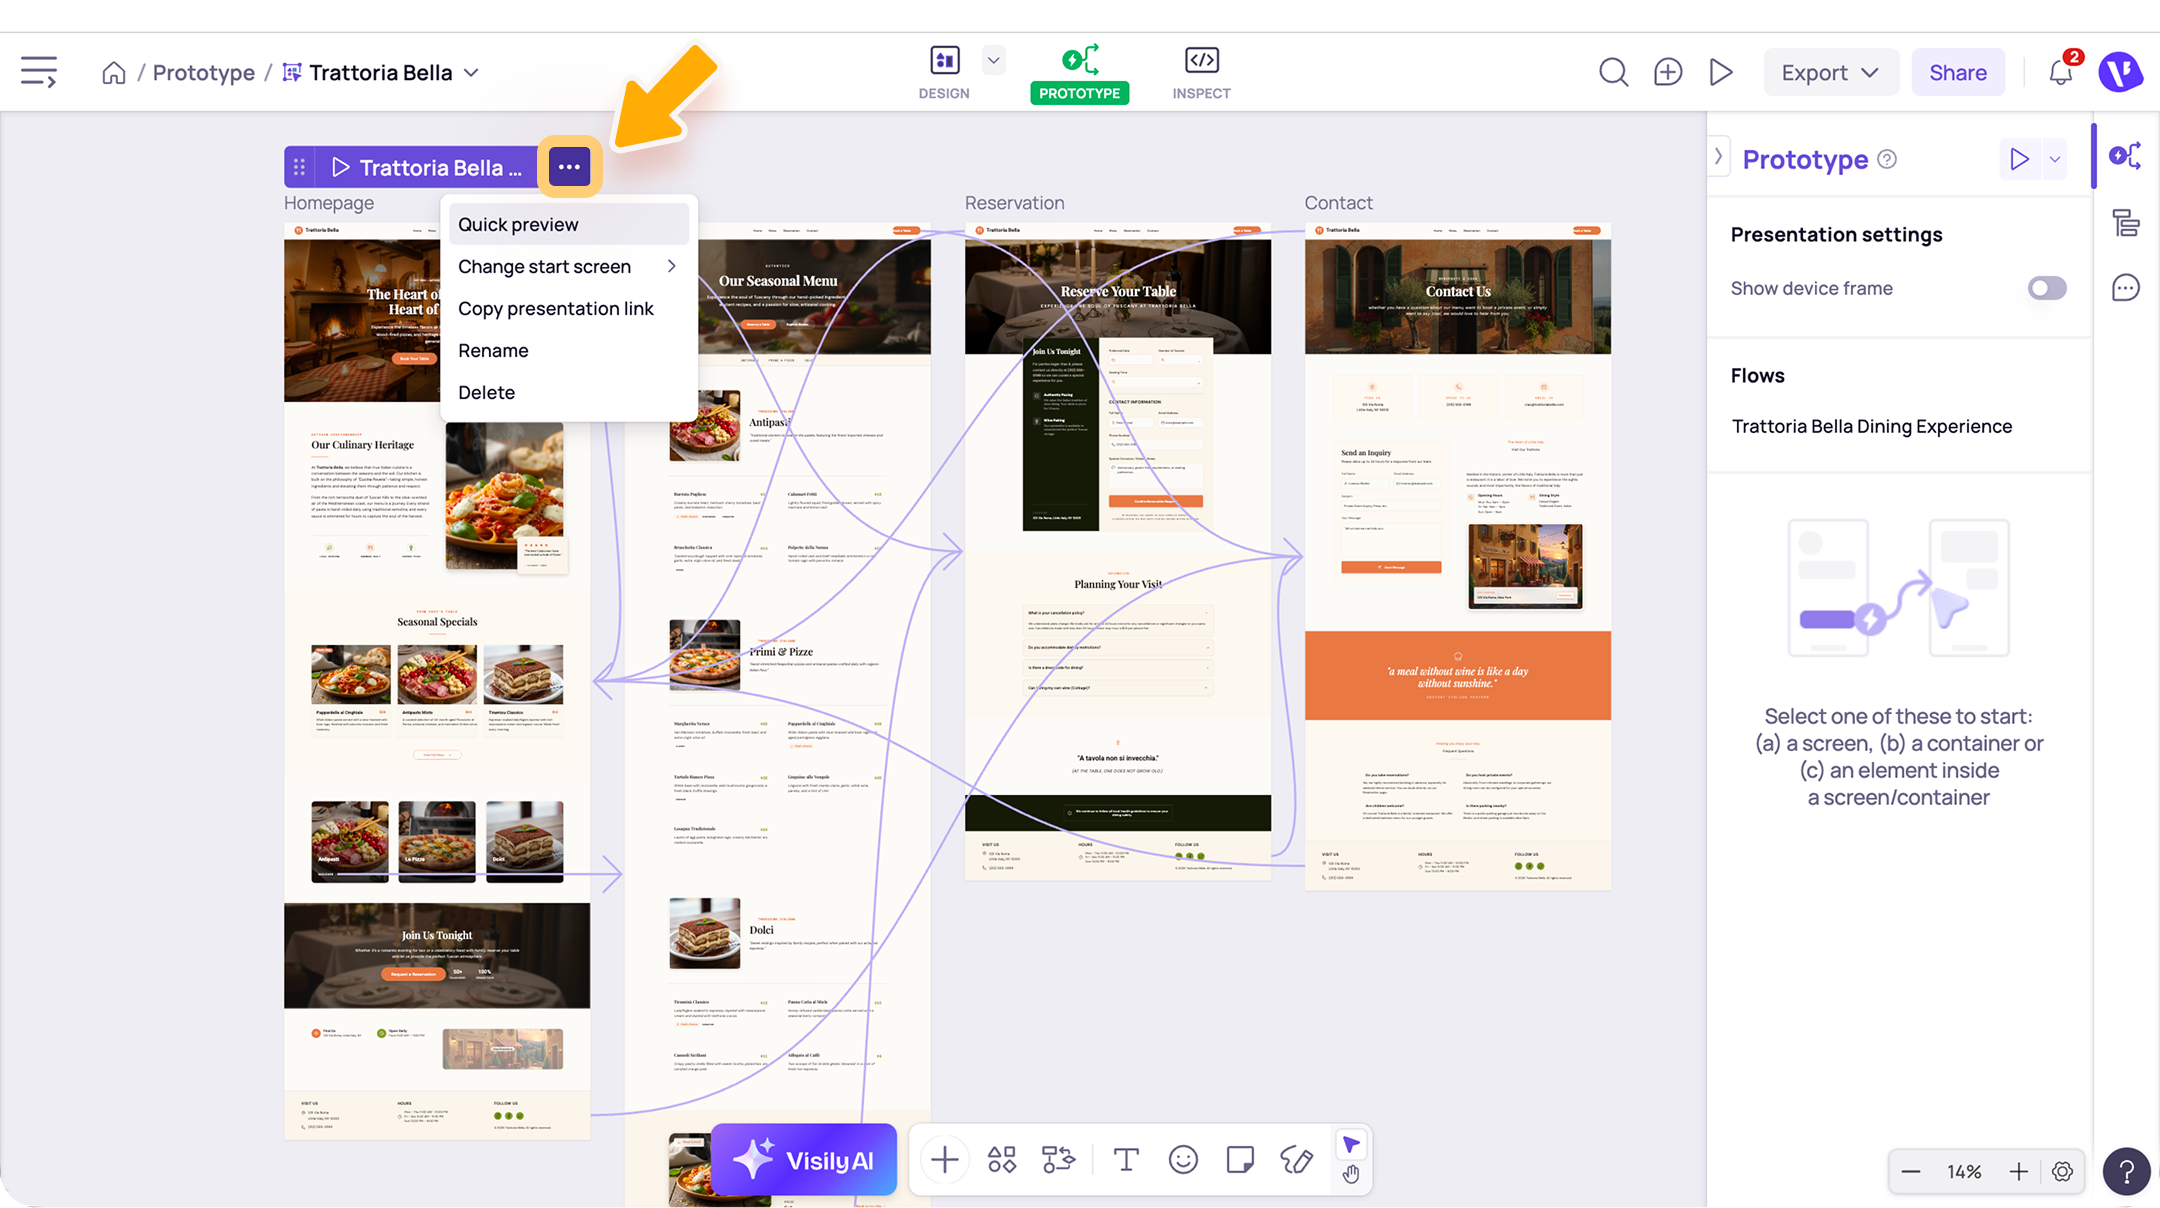This screenshot has width=2160, height=1208.
Task: Choose Rename in the flow menu
Action: (x=568, y=350)
